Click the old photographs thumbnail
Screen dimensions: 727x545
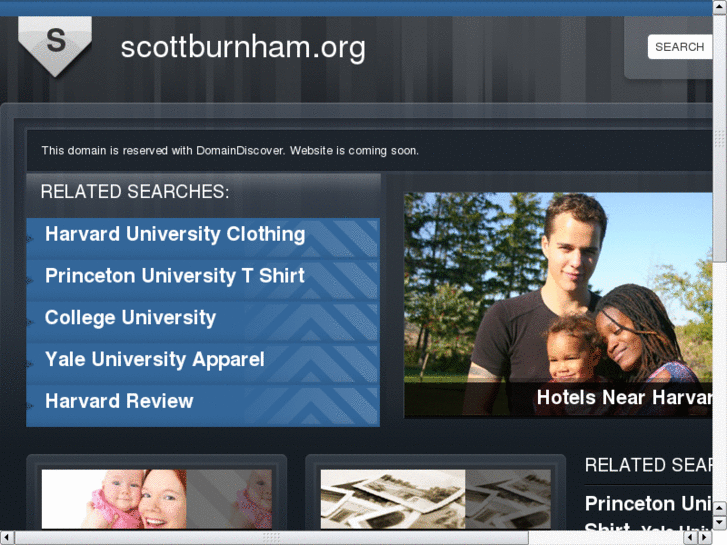(x=435, y=499)
